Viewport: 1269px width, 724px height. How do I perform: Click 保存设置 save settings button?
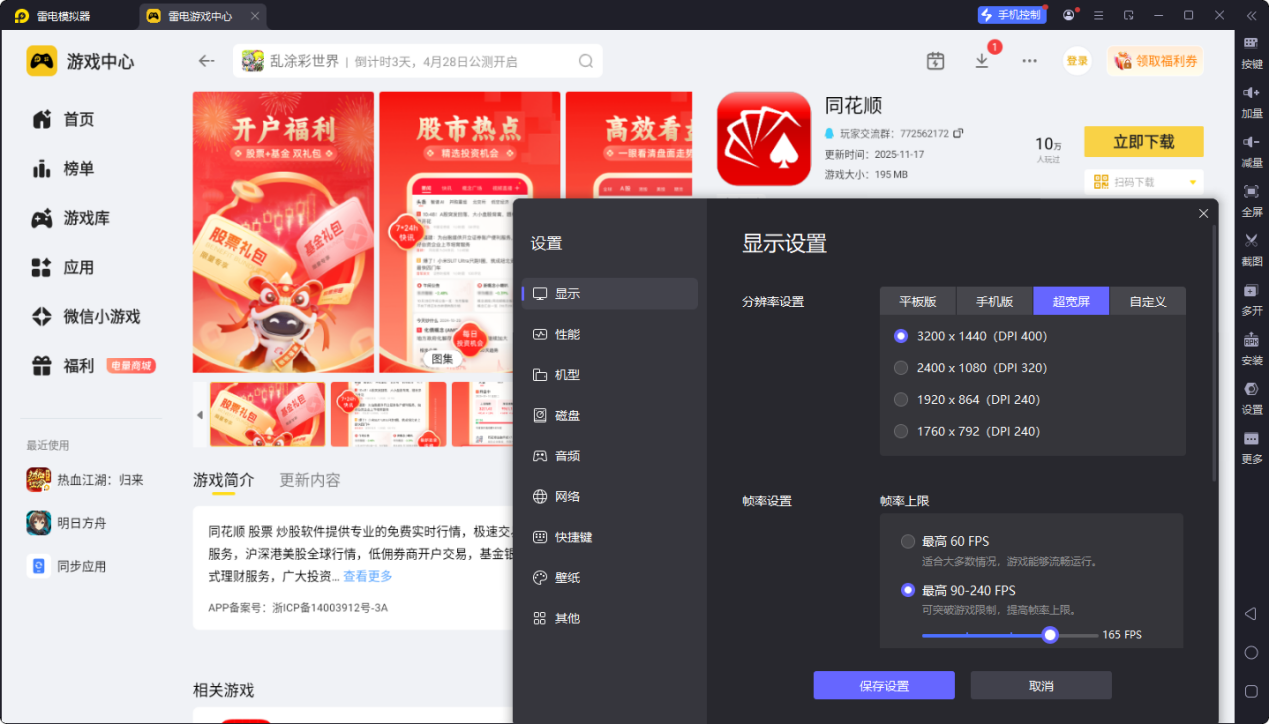click(x=884, y=686)
